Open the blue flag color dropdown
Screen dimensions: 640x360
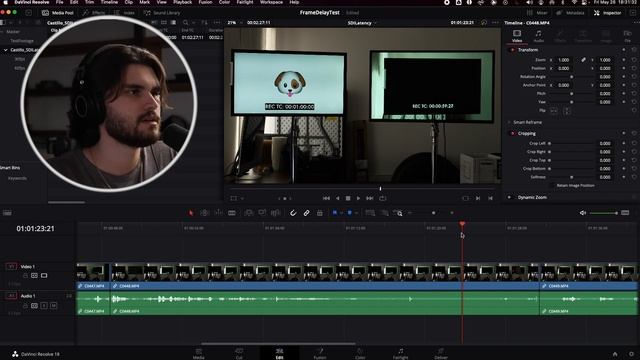(342, 213)
